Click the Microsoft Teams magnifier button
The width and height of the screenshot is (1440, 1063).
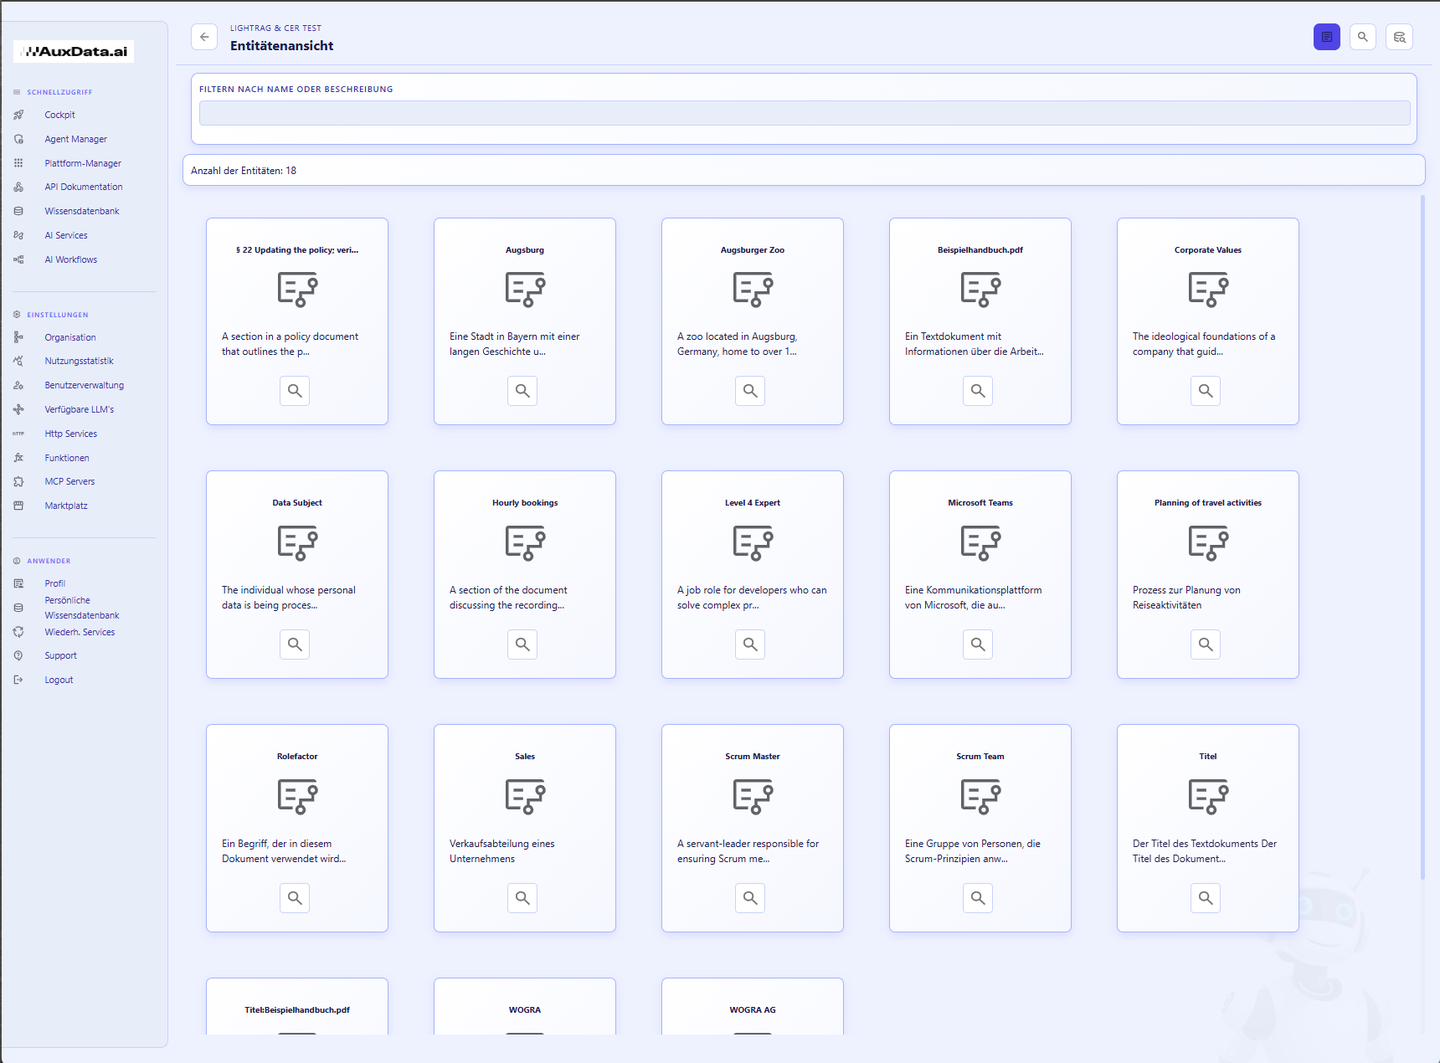(x=978, y=645)
